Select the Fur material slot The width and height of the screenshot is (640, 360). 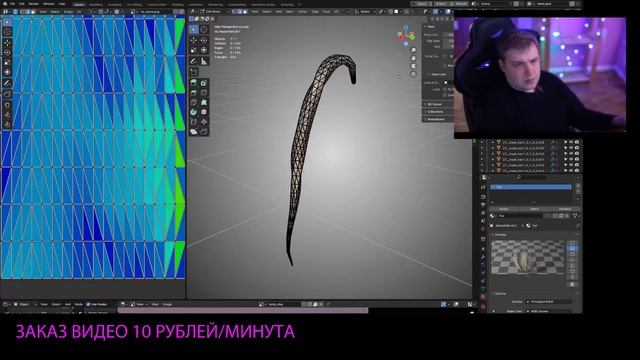pyautogui.click(x=531, y=187)
